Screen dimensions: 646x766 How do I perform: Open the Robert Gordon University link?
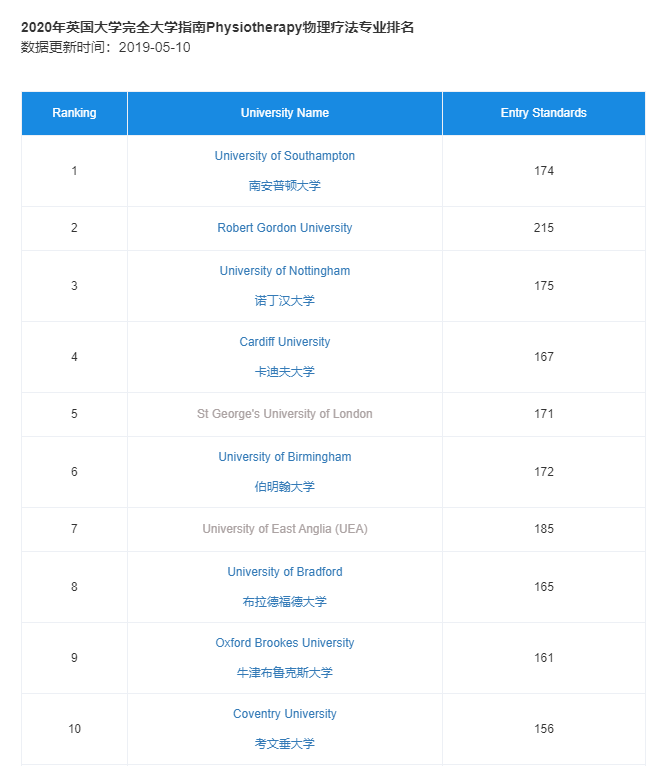click(x=284, y=228)
